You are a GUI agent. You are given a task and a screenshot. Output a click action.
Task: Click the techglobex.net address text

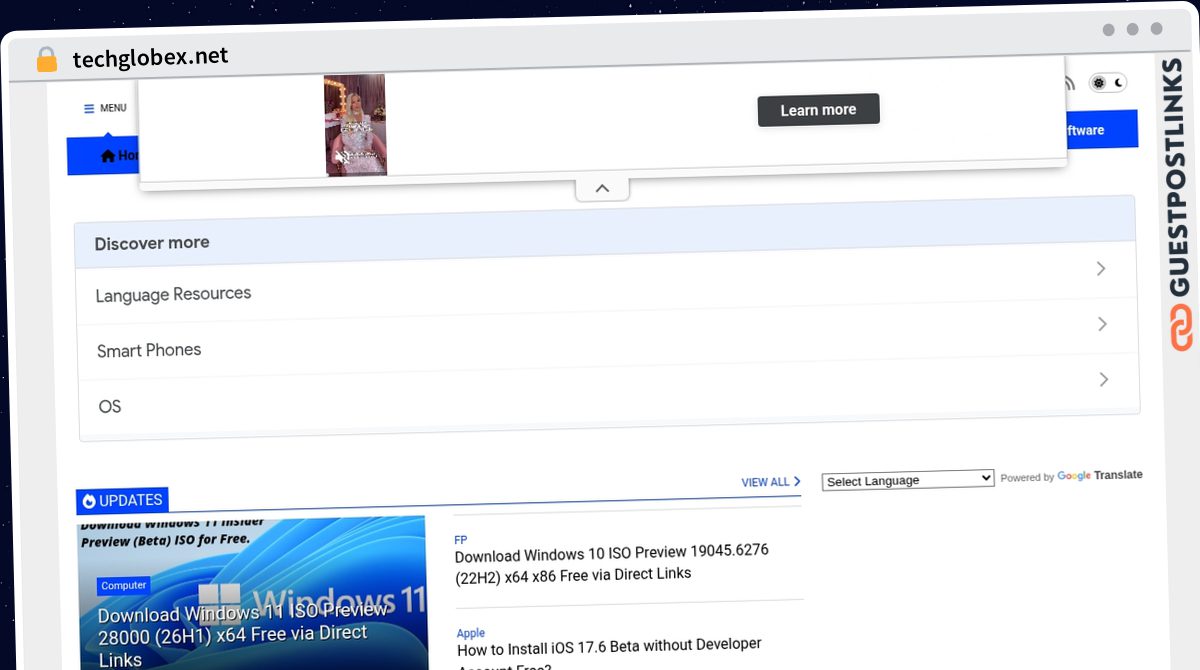(x=150, y=57)
